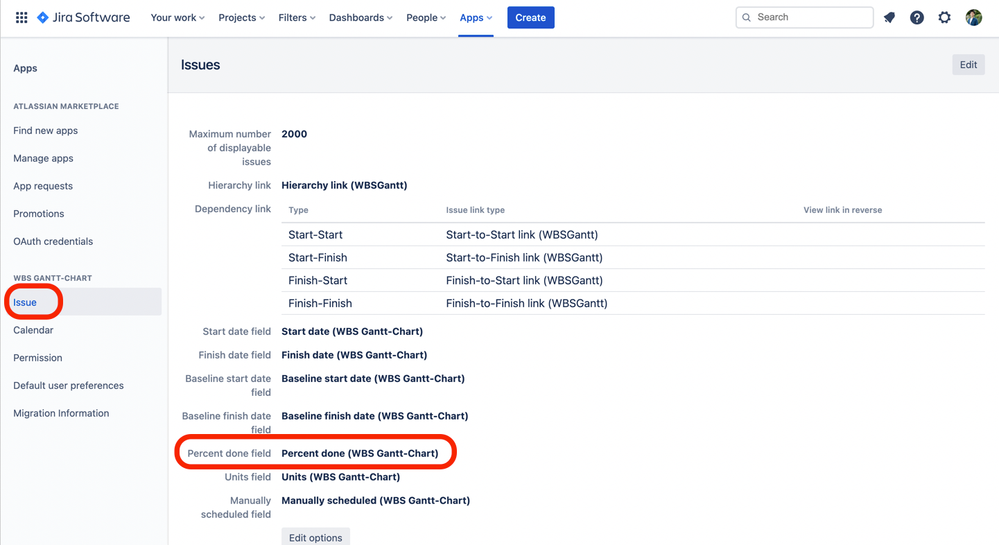Viewport: 999px width, 545px height.
Task: Open OAuth credentials in sidebar
Action: [x=54, y=242]
